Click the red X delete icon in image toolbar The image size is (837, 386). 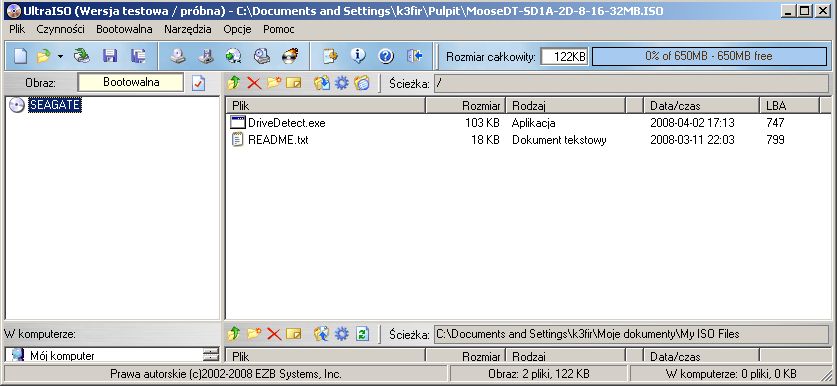[x=254, y=83]
